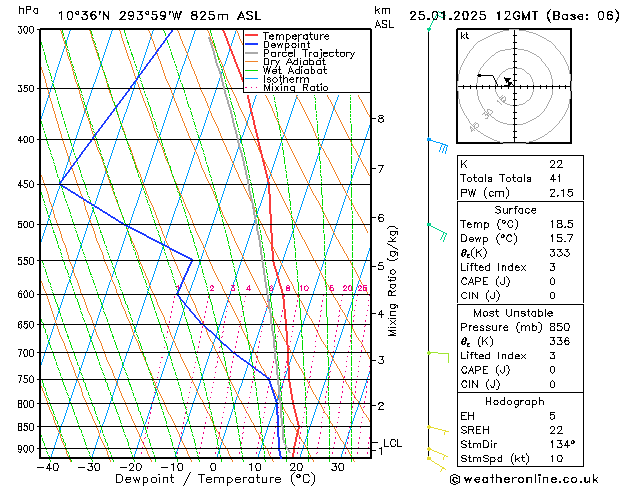Select the "Wet Adiabat" legend entry

tap(295, 70)
